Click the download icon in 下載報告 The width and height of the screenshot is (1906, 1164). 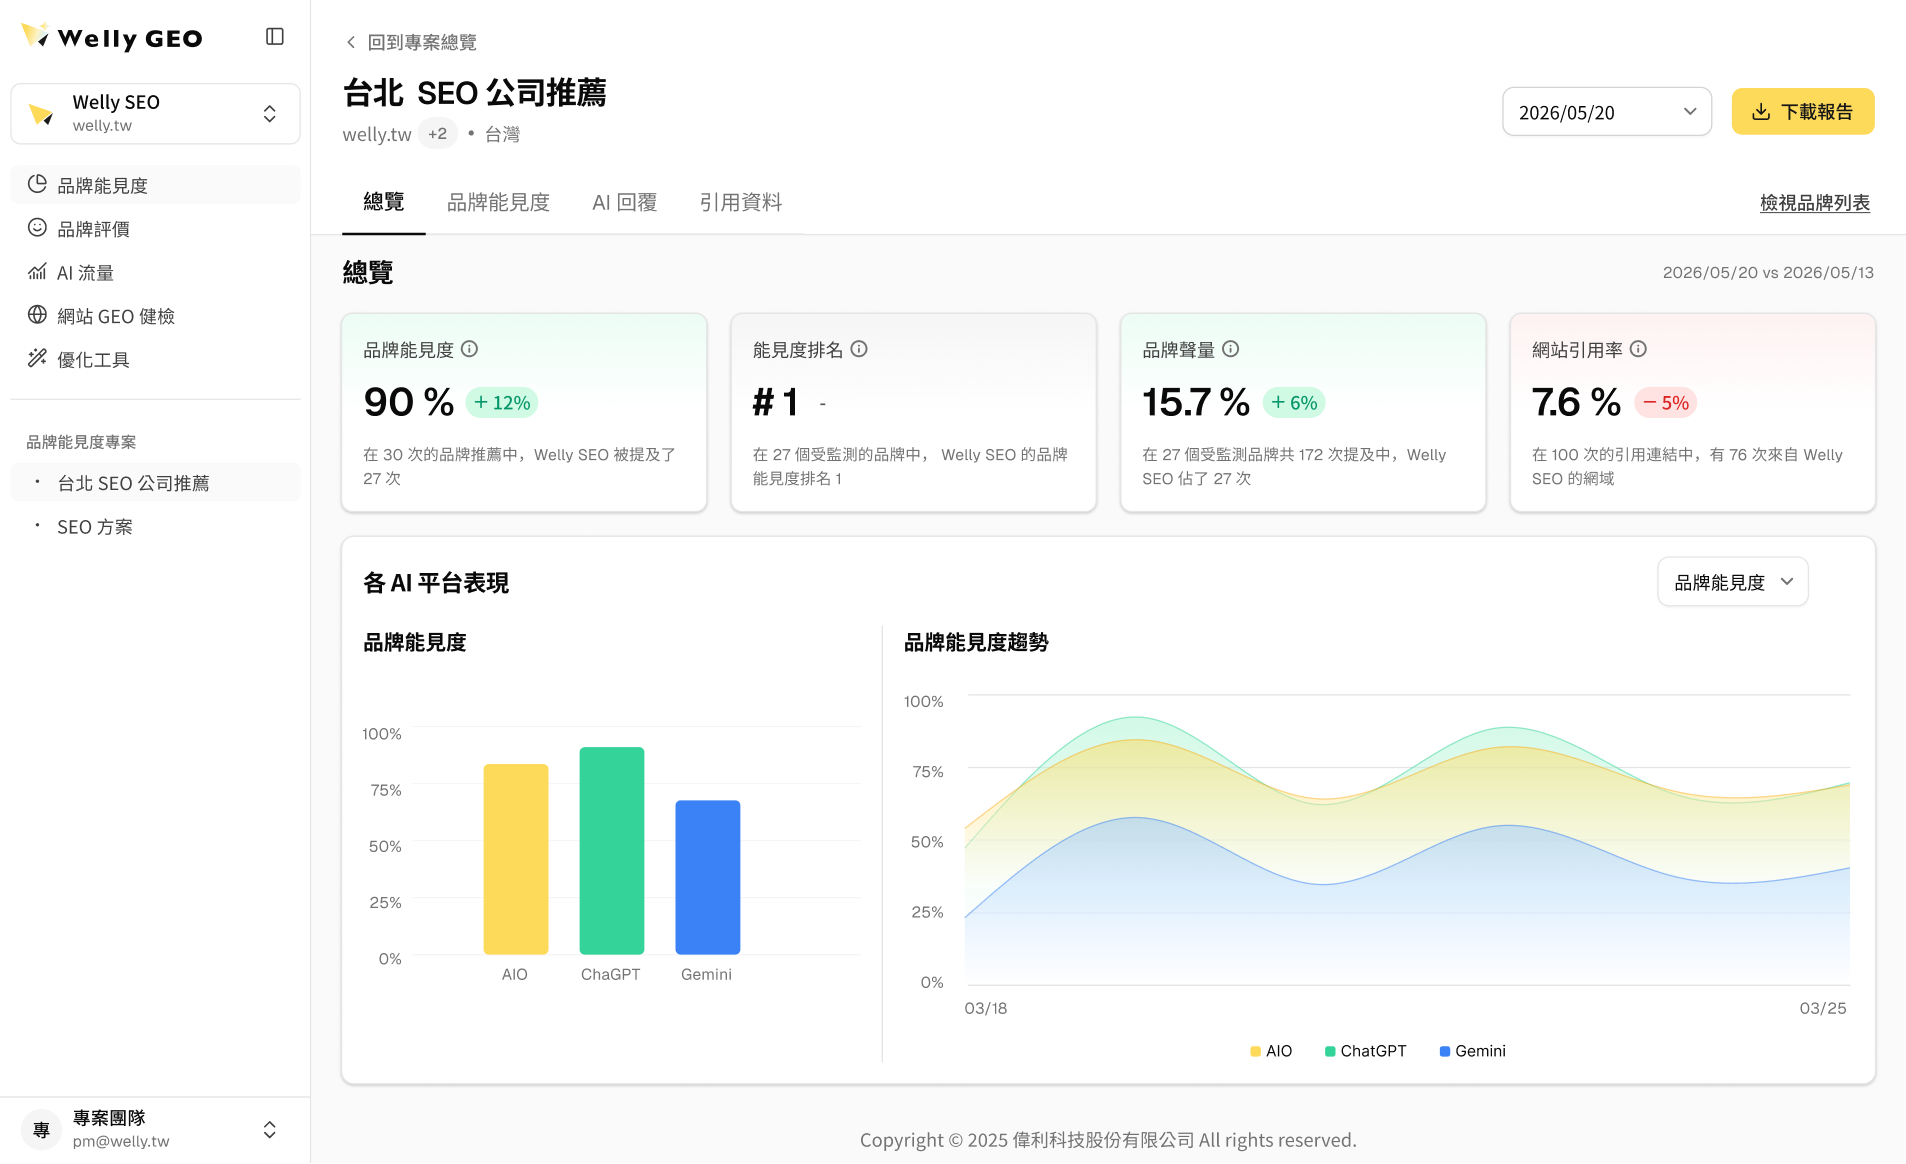click(x=1761, y=112)
